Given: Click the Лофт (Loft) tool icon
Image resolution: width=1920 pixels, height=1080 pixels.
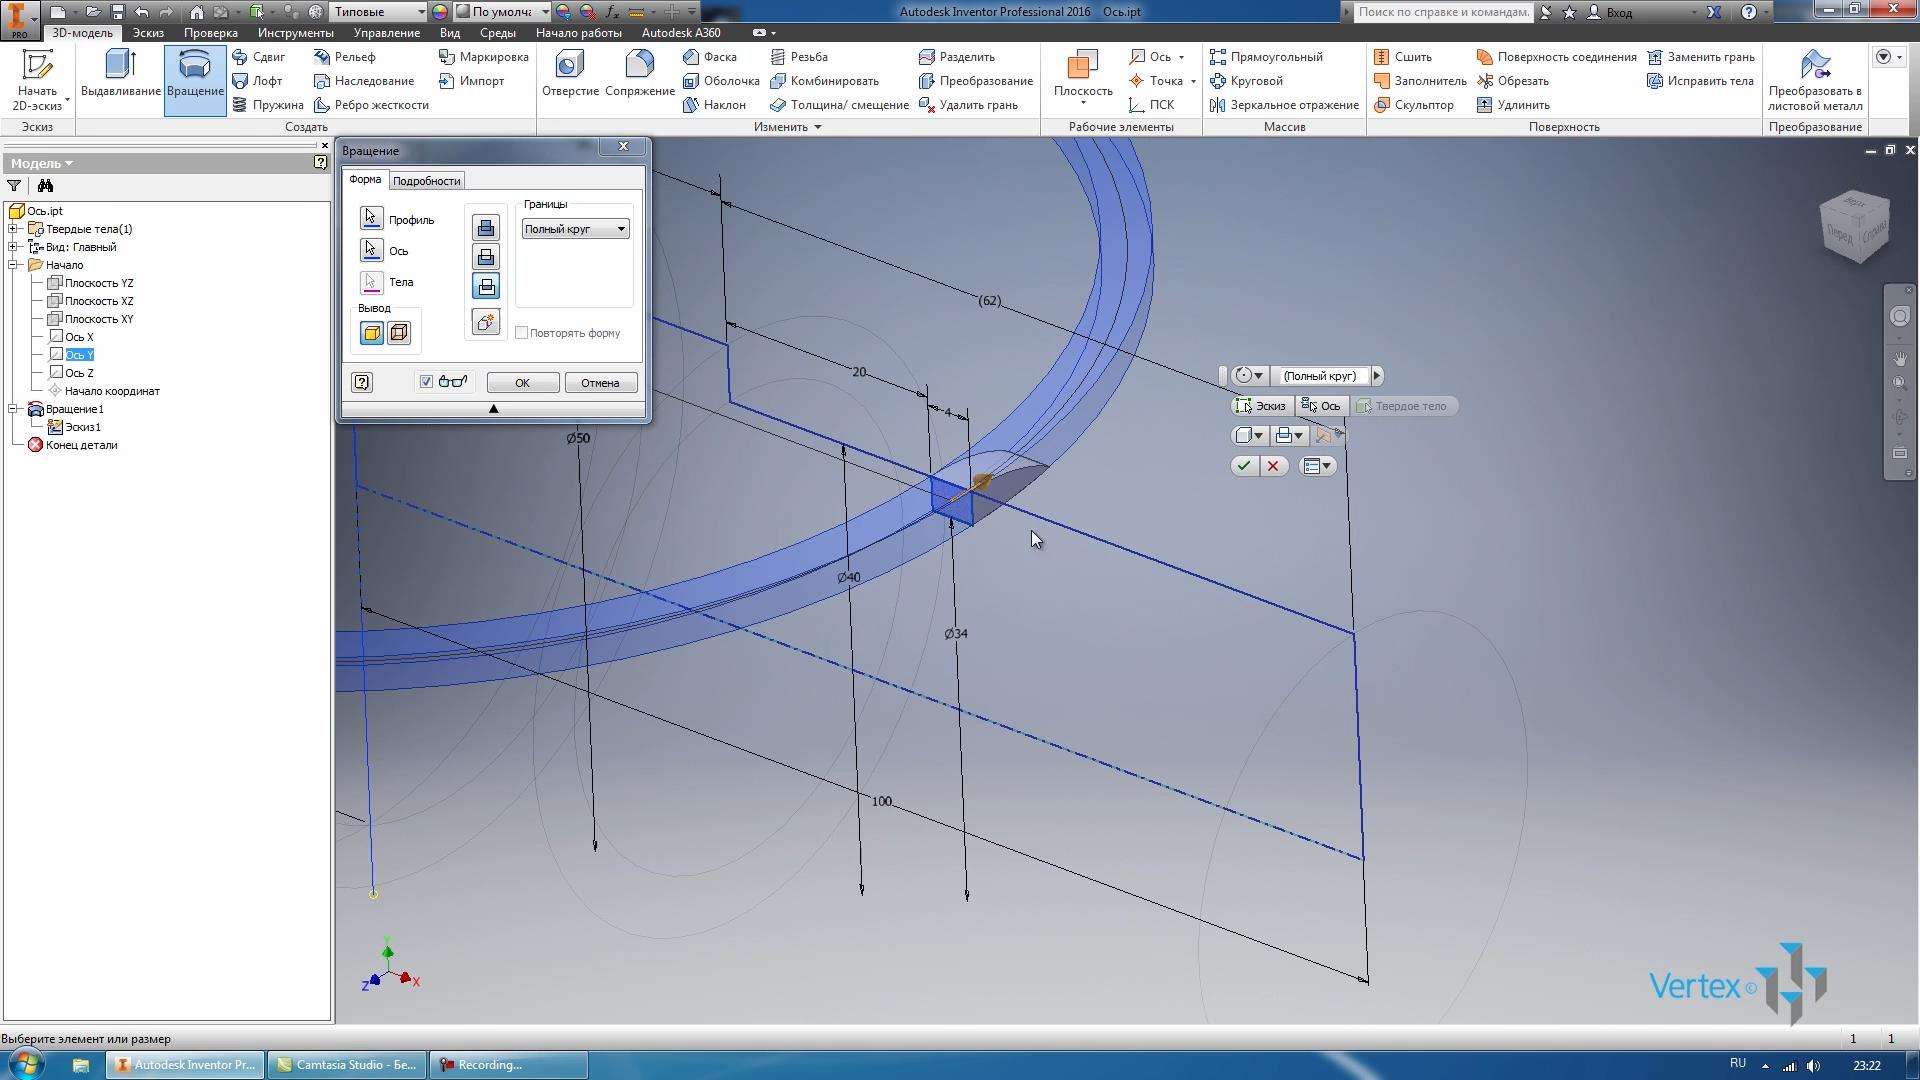Looking at the screenshot, I should coord(260,80).
